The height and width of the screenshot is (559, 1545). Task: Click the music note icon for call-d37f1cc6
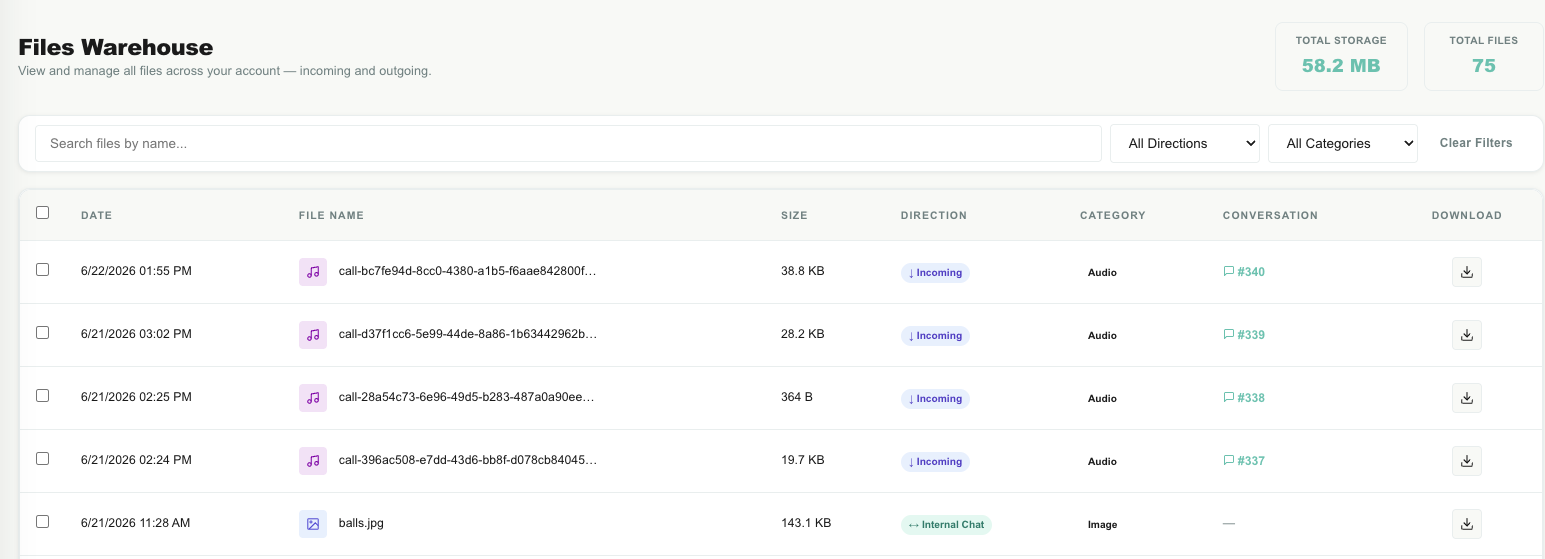point(313,335)
